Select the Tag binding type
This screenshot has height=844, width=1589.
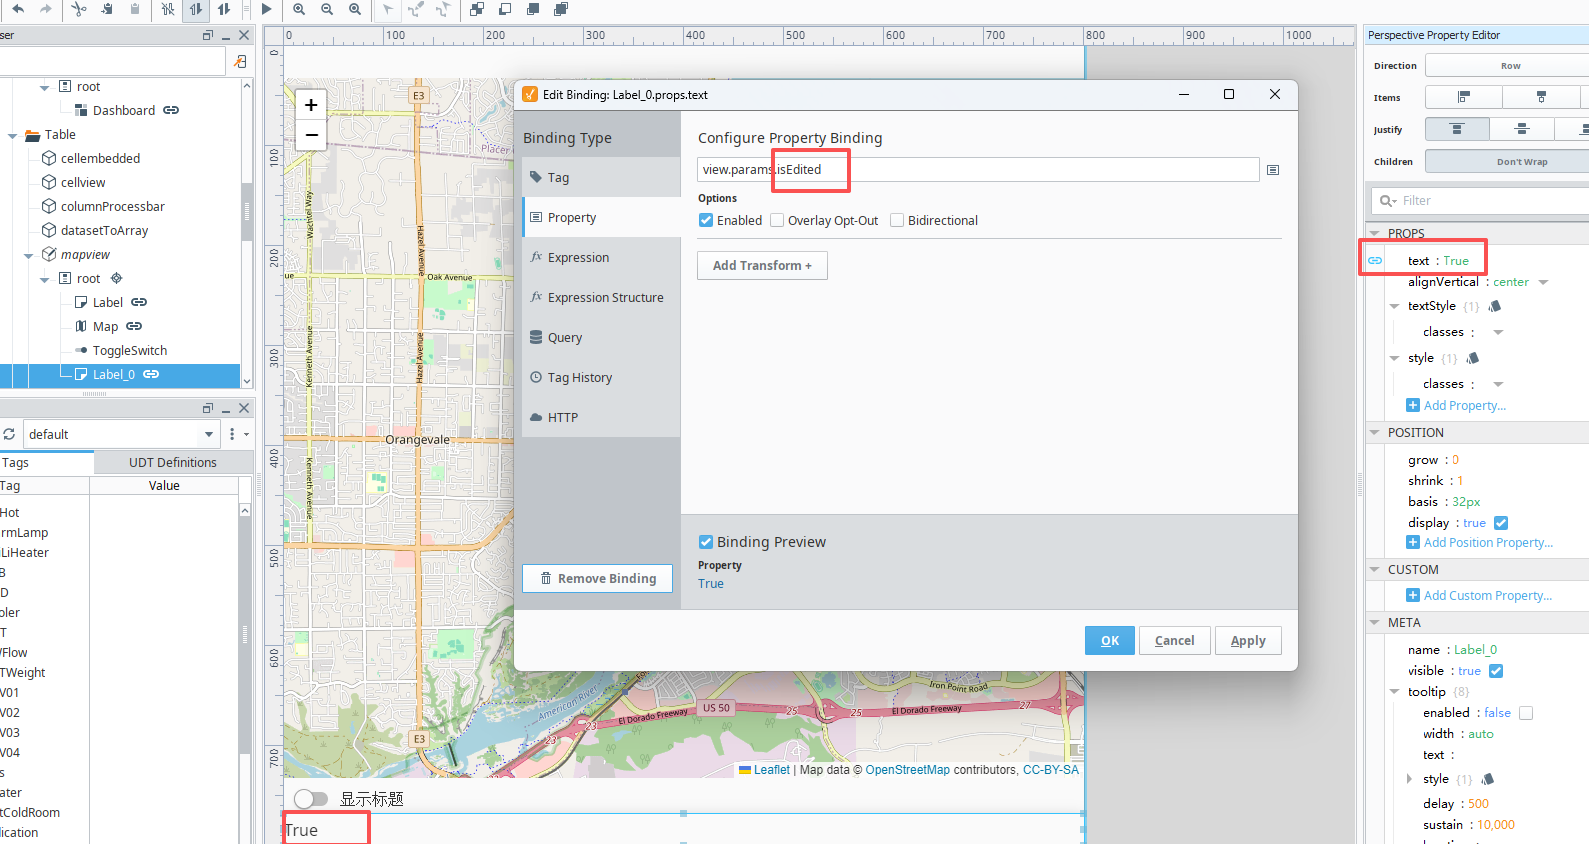click(x=601, y=177)
